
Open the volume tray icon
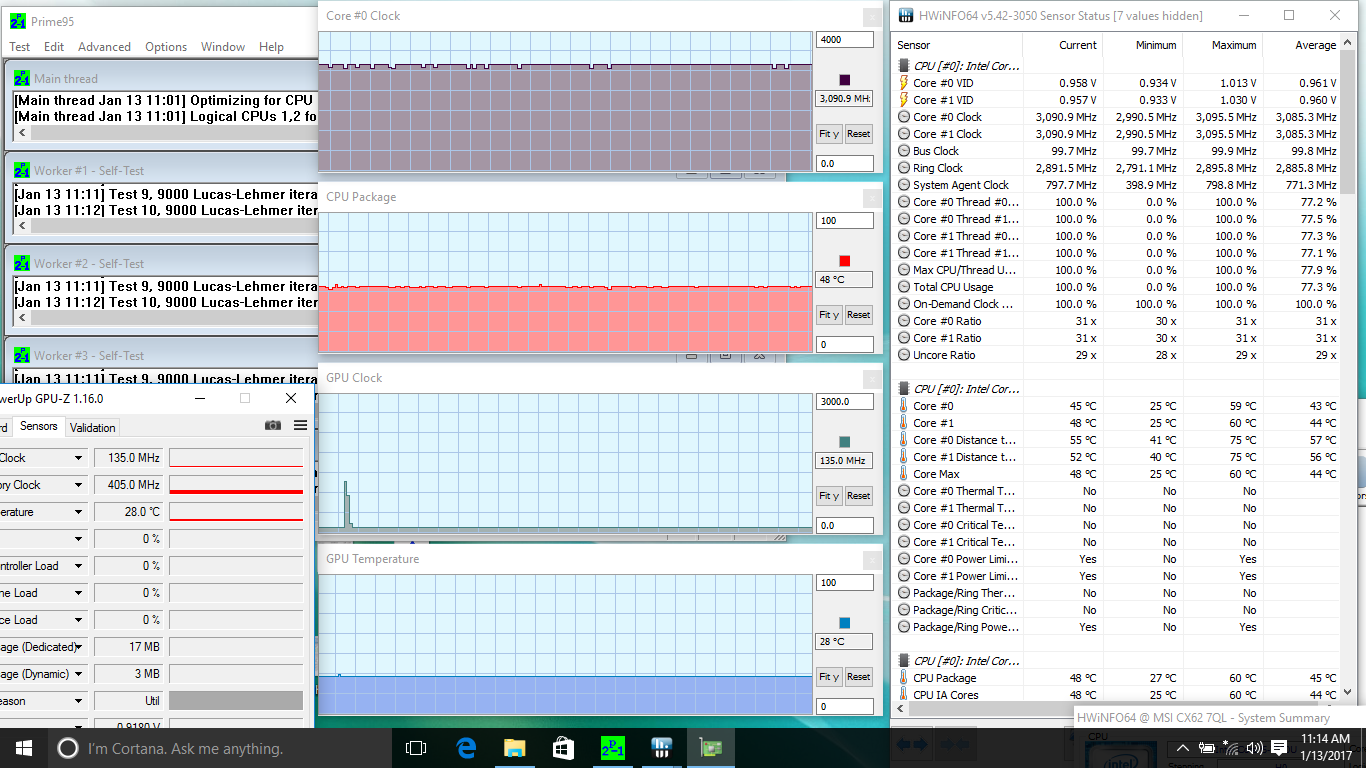pyautogui.click(x=1254, y=748)
